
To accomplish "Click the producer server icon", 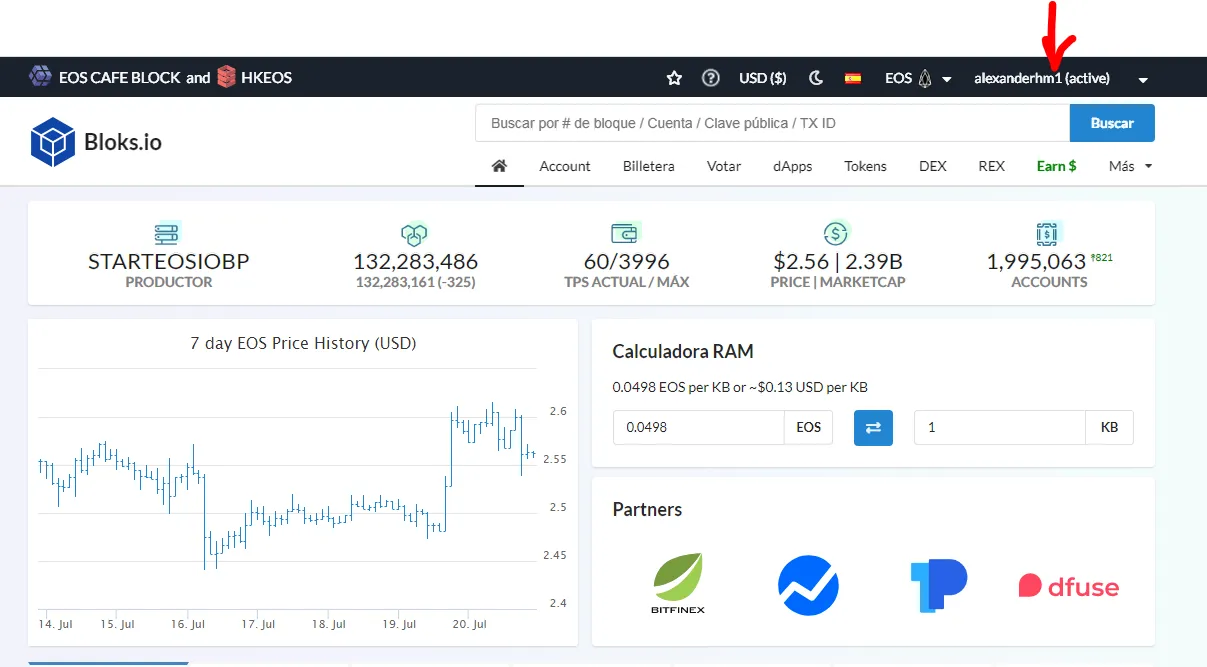I will click(x=168, y=234).
